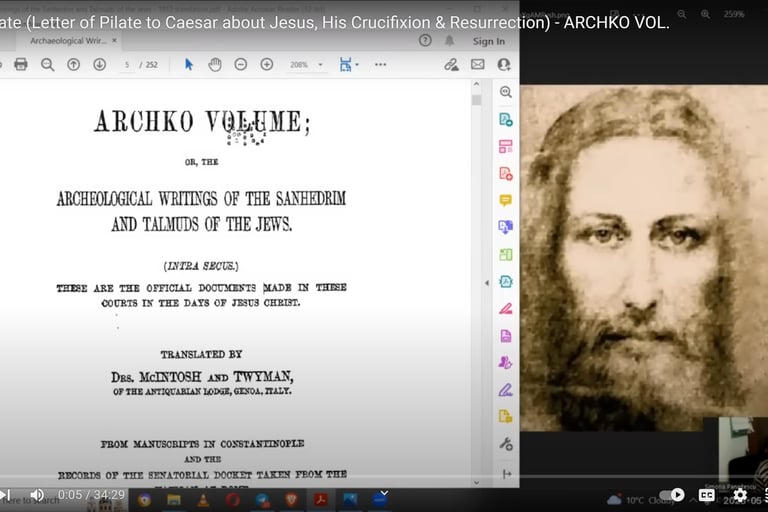Open the Export PDF tool in sidebar
Image resolution: width=768 pixels, height=512 pixels.
505,119
